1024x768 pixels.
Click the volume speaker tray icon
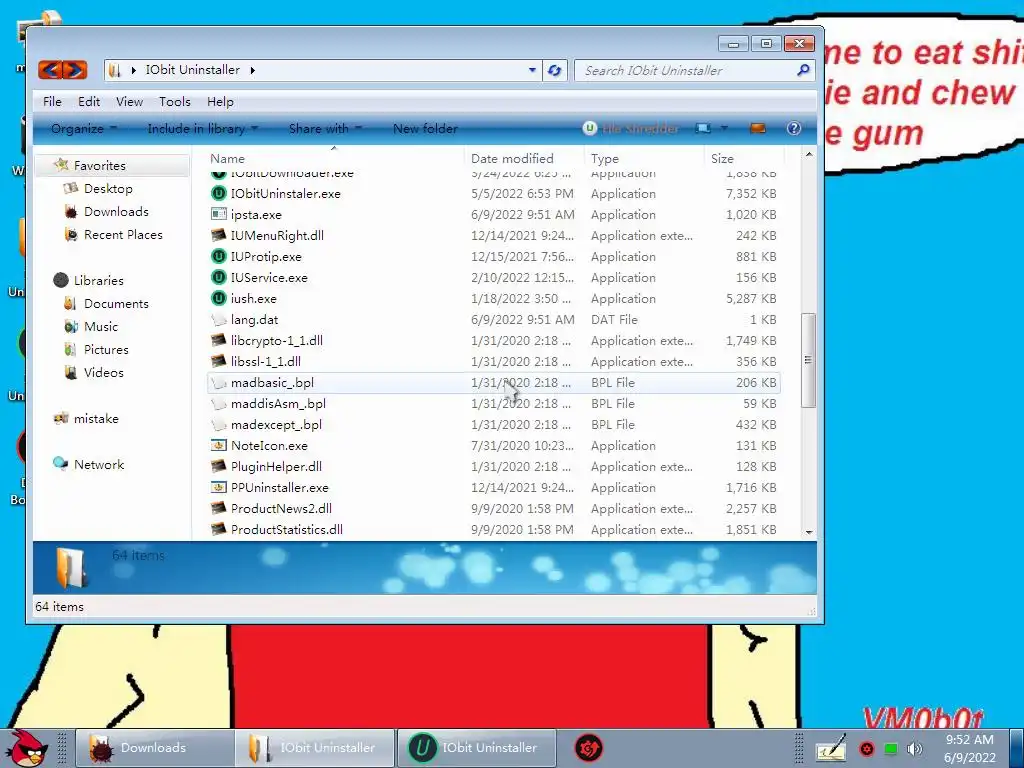(x=915, y=748)
